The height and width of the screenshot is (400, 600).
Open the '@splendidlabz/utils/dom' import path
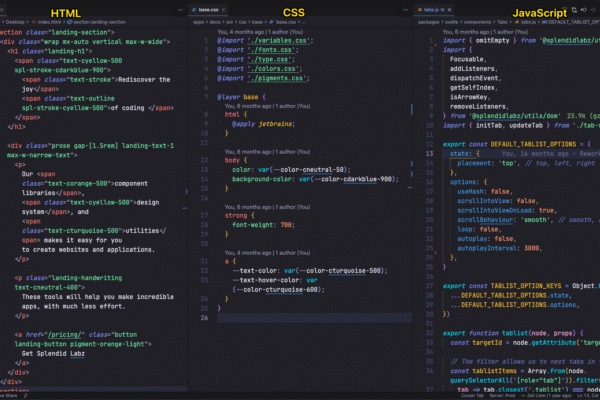pyautogui.click(x=515, y=116)
